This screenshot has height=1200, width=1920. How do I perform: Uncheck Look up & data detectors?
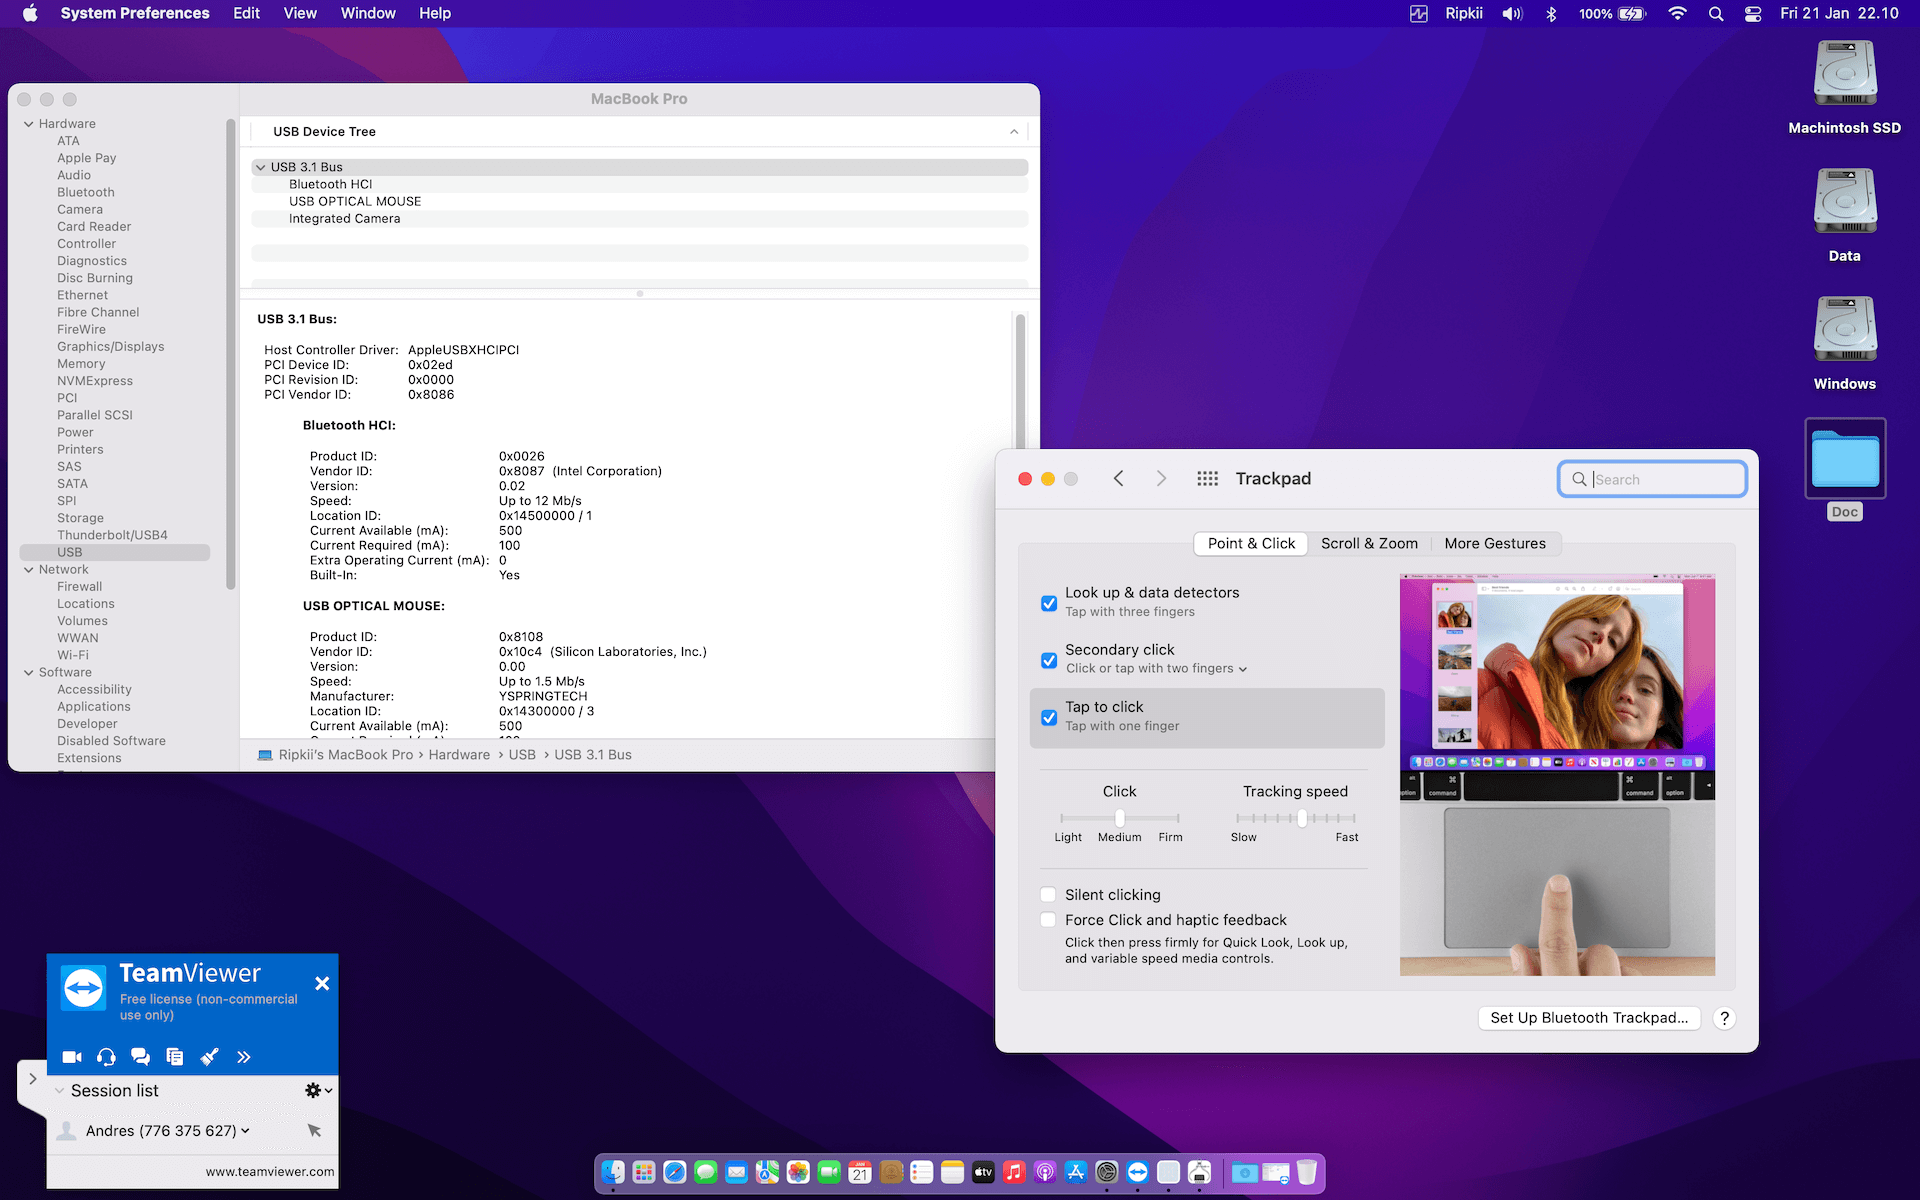tap(1049, 603)
